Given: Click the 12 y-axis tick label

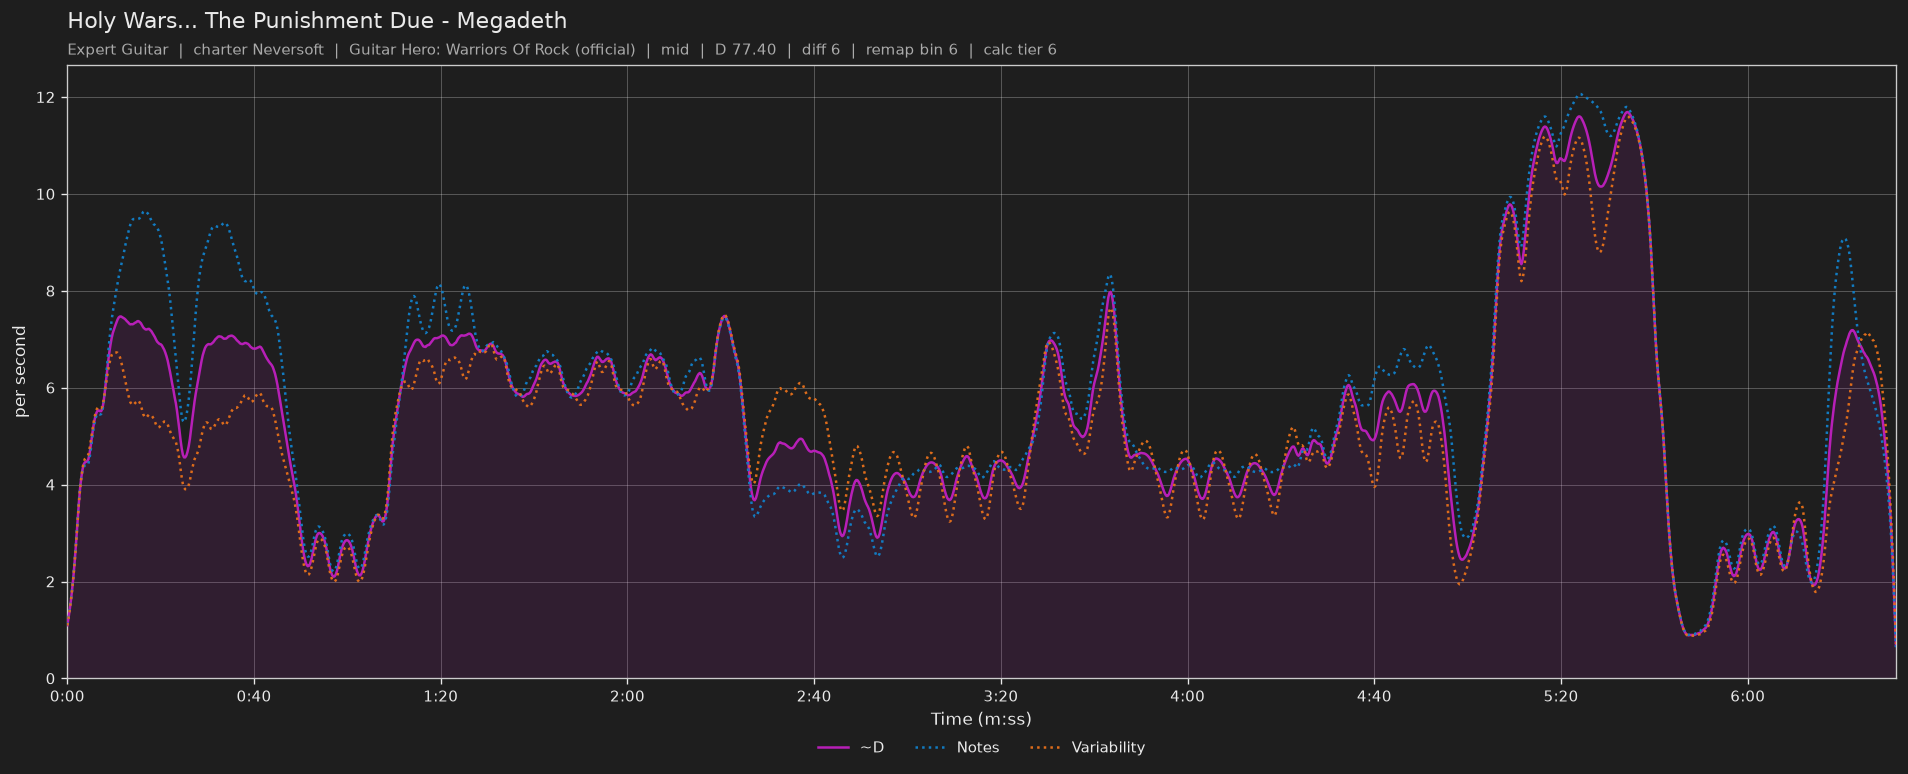Looking at the screenshot, I should tap(46, 98).
